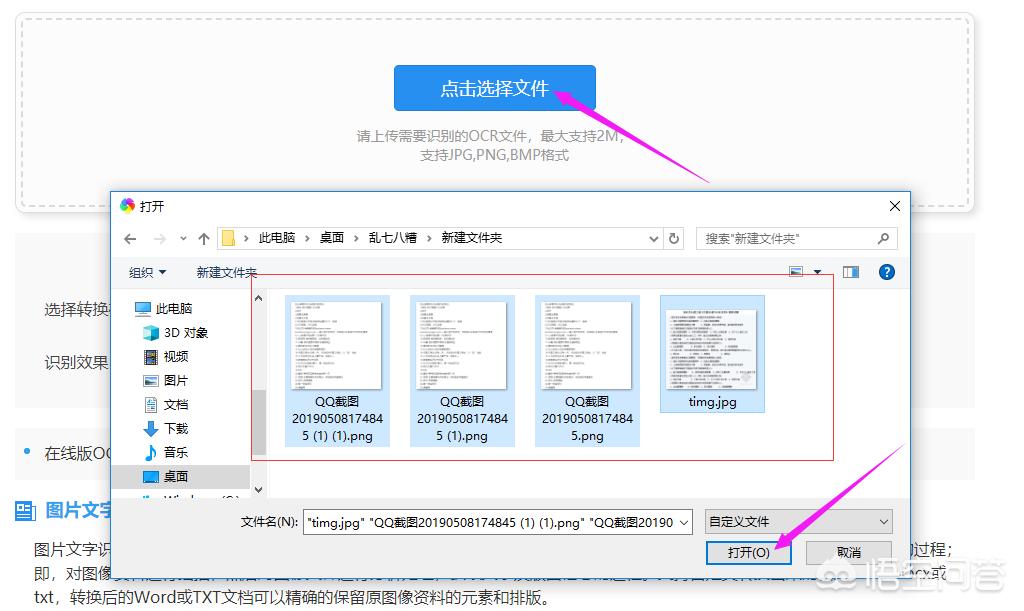1024x611 pixels.
Task: Open view options dropdown arrow
Action: point(817,272)
